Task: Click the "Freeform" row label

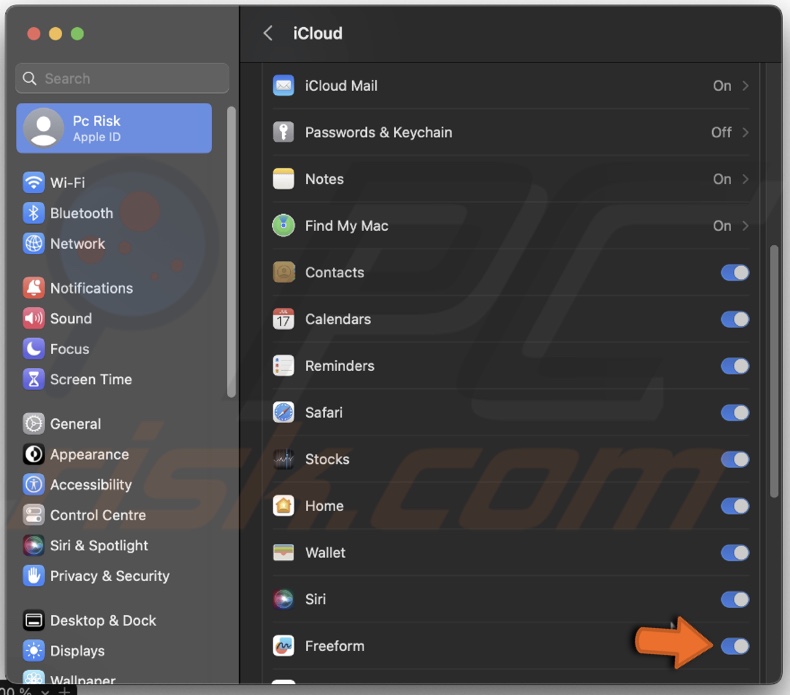Action: click(x=335, y=646)
